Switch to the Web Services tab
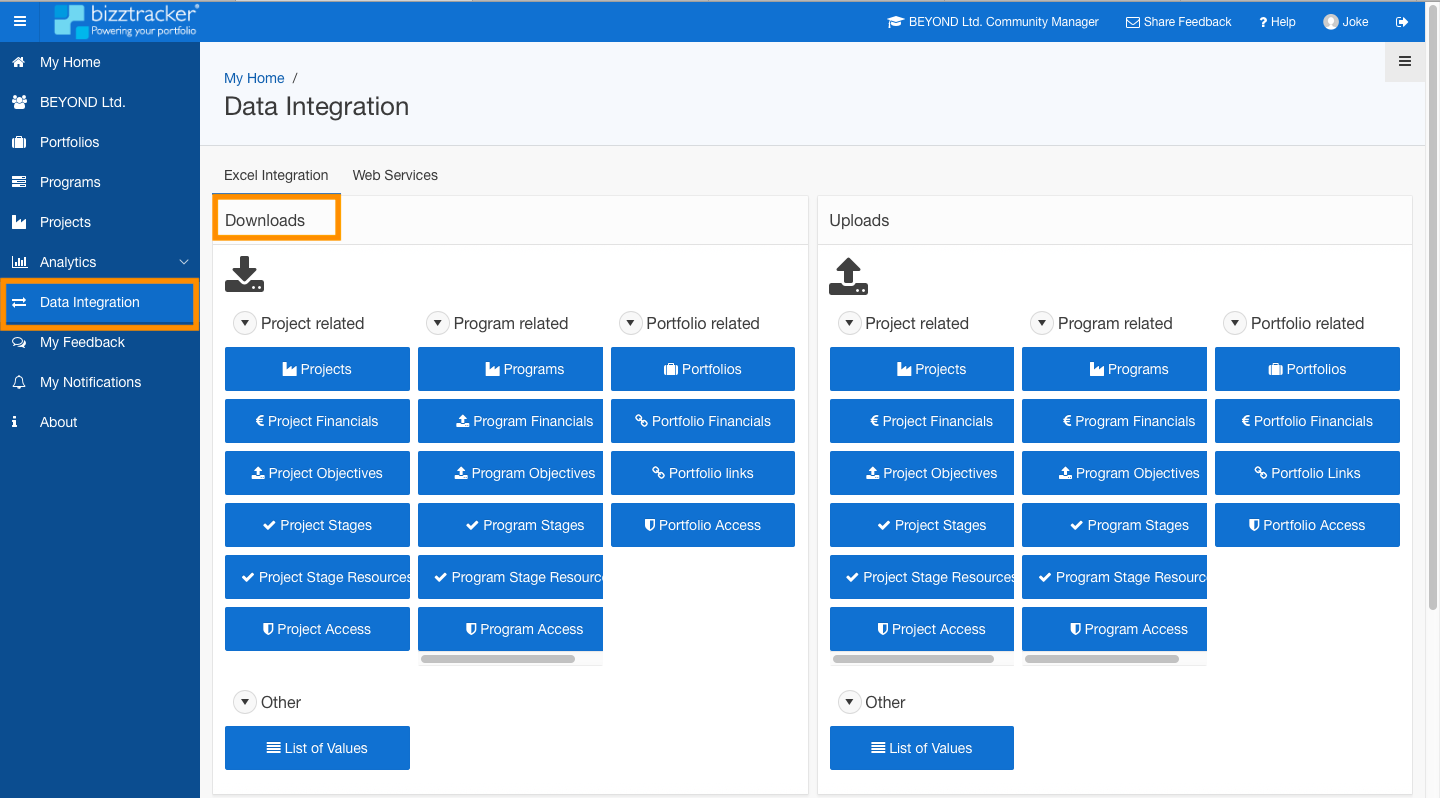This screenshot has height=798, width=1440. 395,175
